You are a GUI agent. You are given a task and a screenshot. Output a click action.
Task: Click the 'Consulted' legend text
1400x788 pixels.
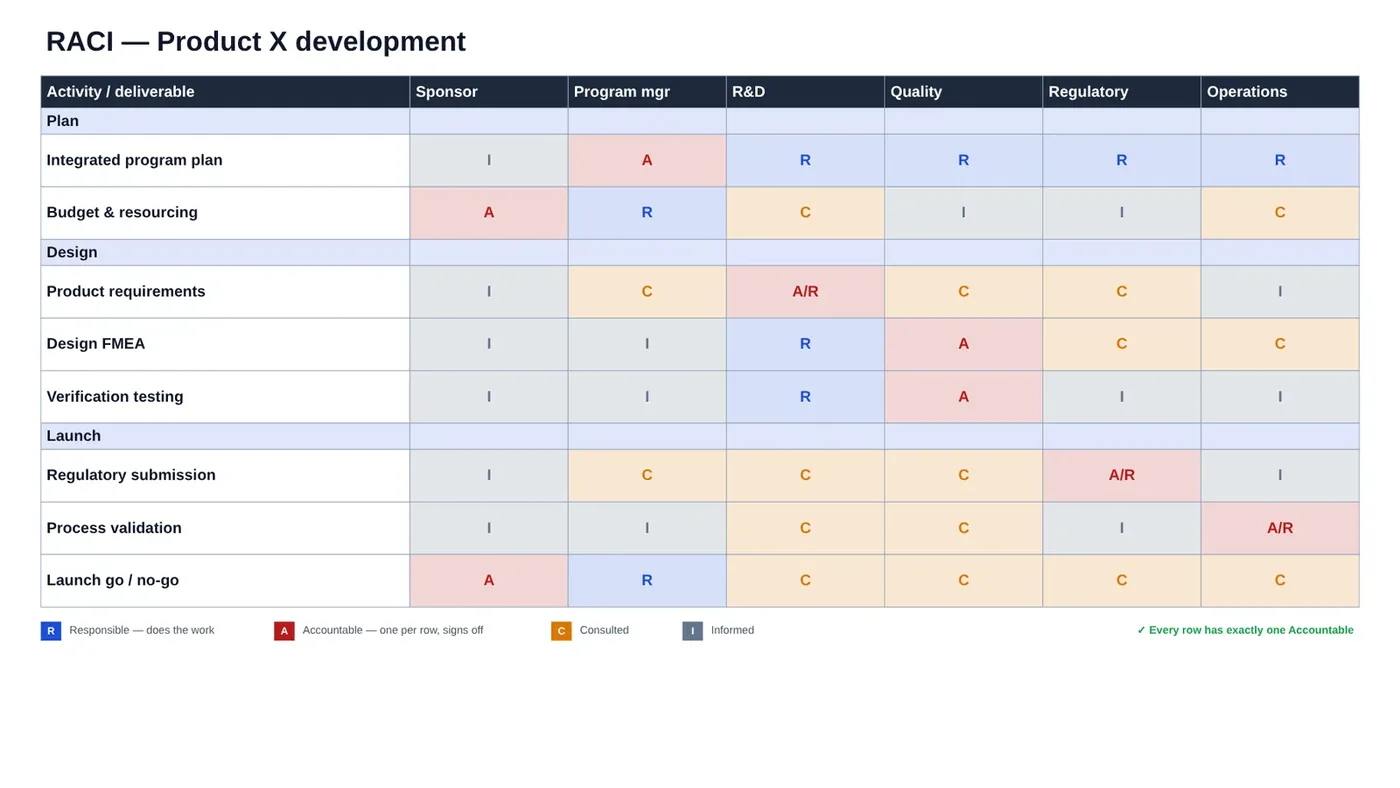604,631
